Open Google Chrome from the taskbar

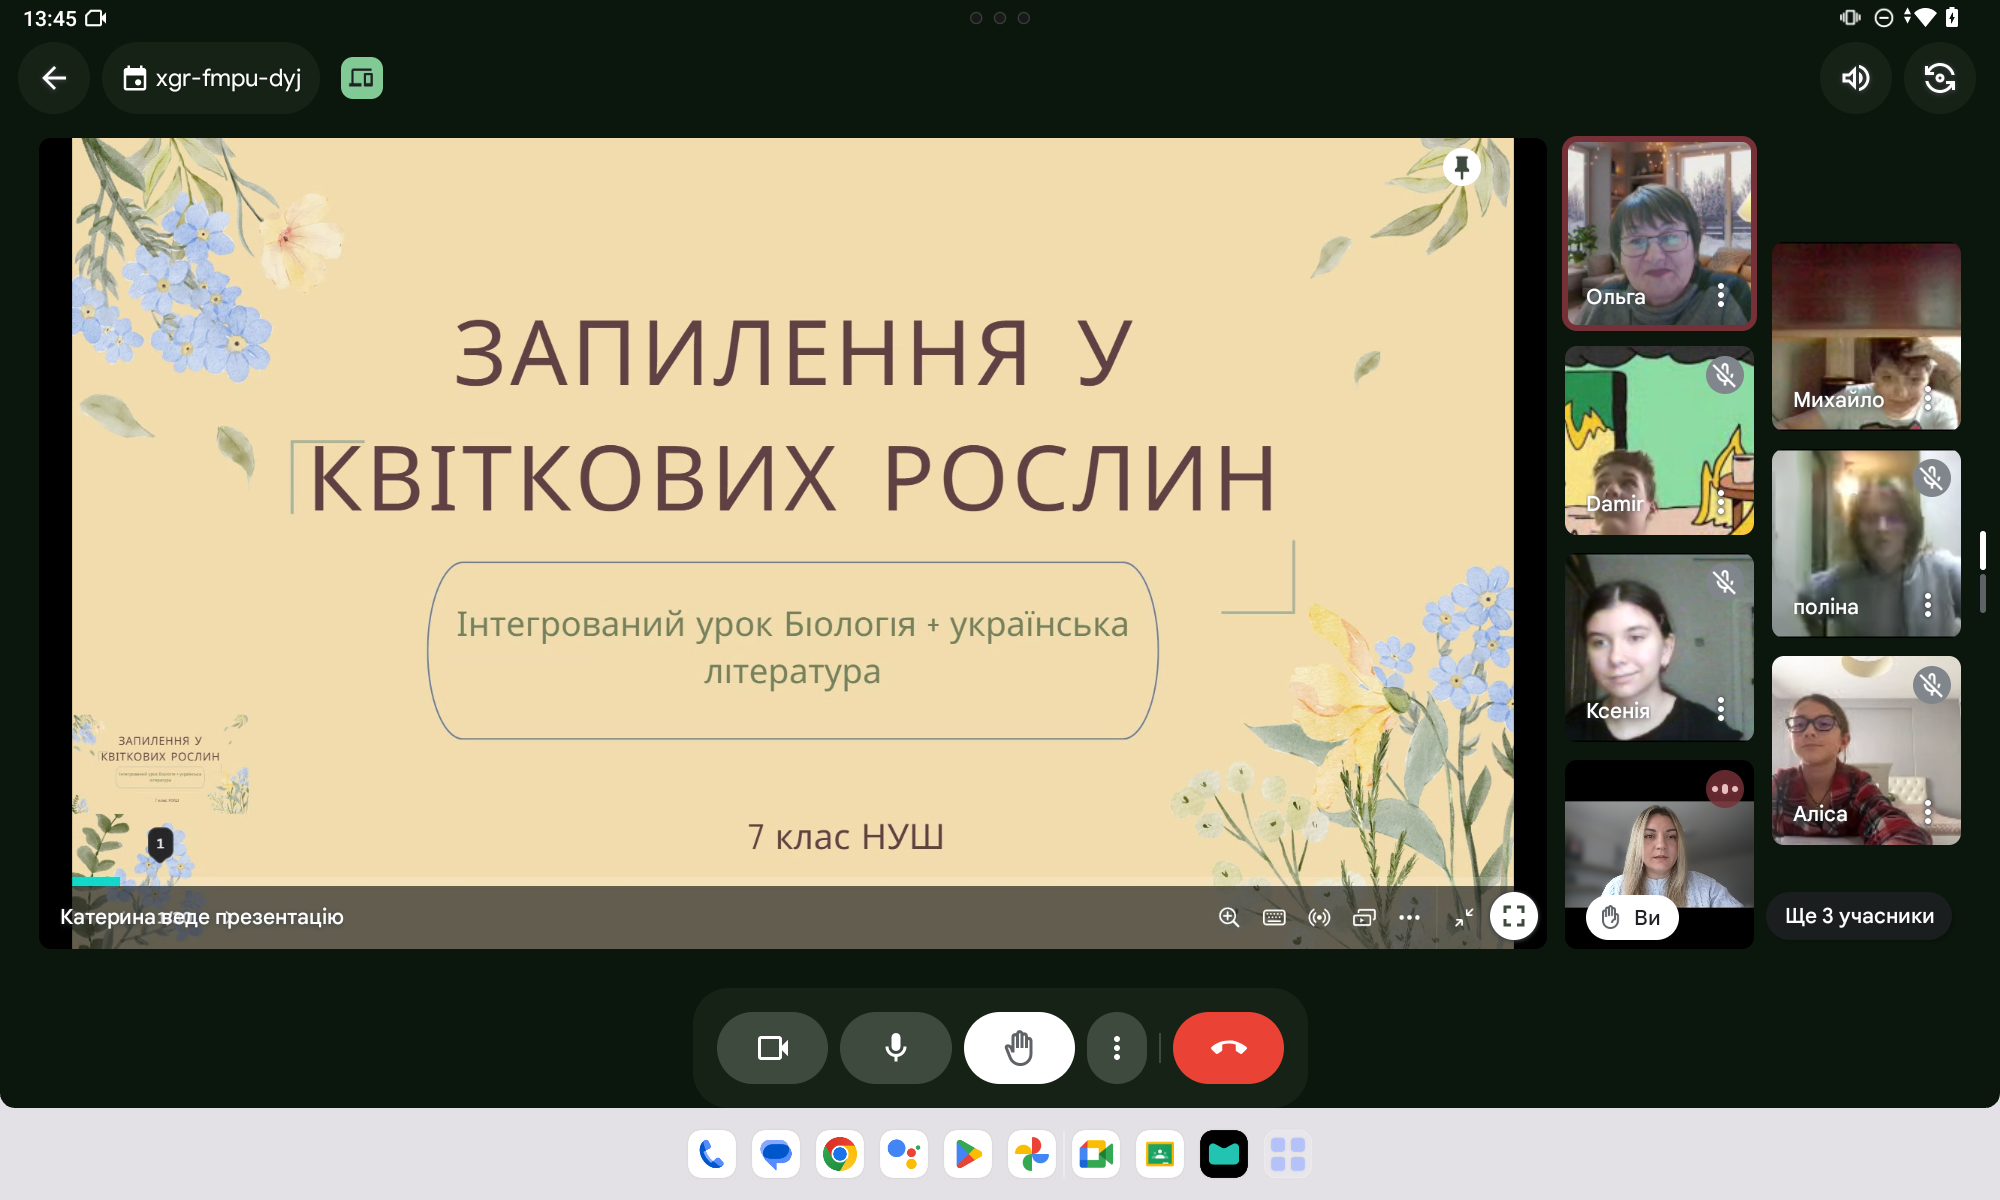tap(840, 1155)
